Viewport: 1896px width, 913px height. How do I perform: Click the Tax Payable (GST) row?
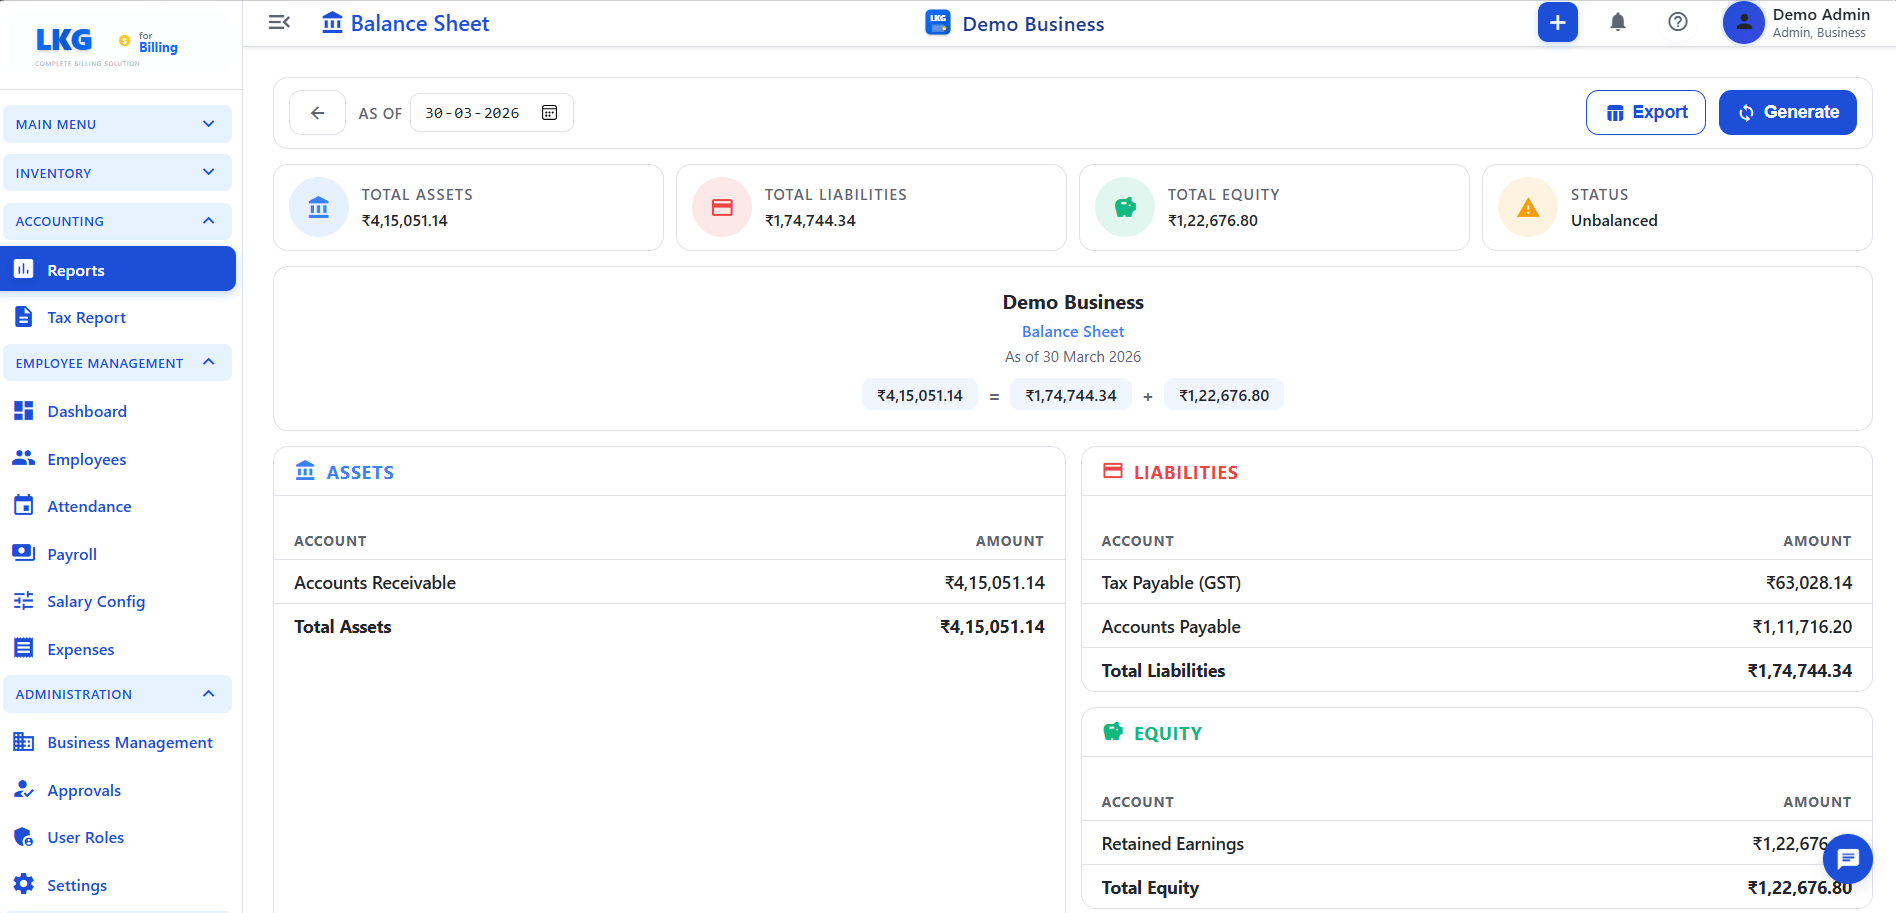coord(1476,582)
